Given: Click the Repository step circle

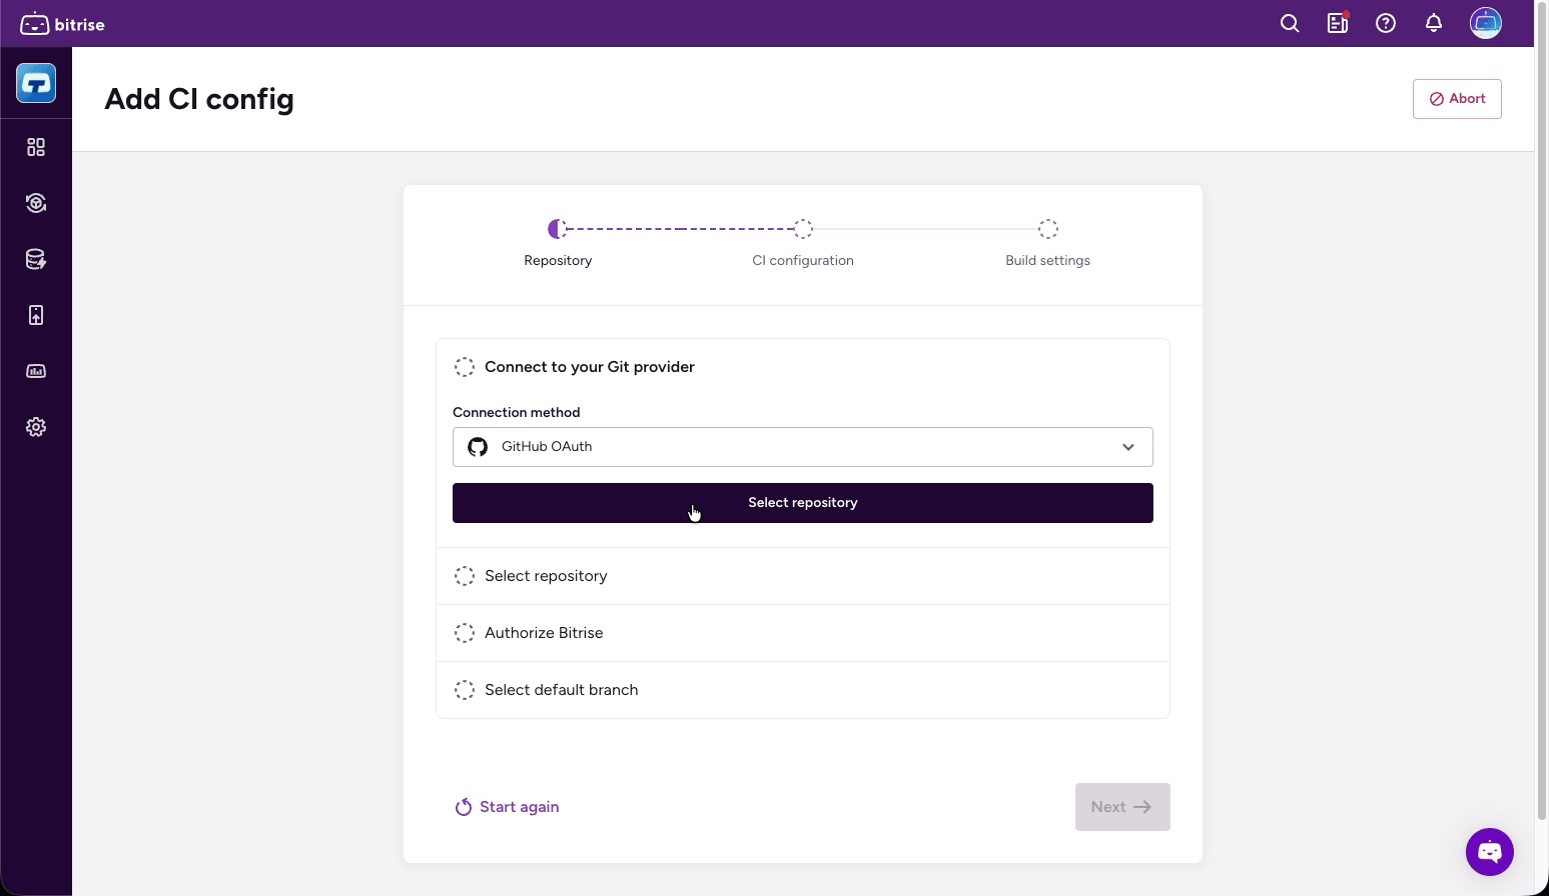Looking at the screenshot, I should (558, 229).
